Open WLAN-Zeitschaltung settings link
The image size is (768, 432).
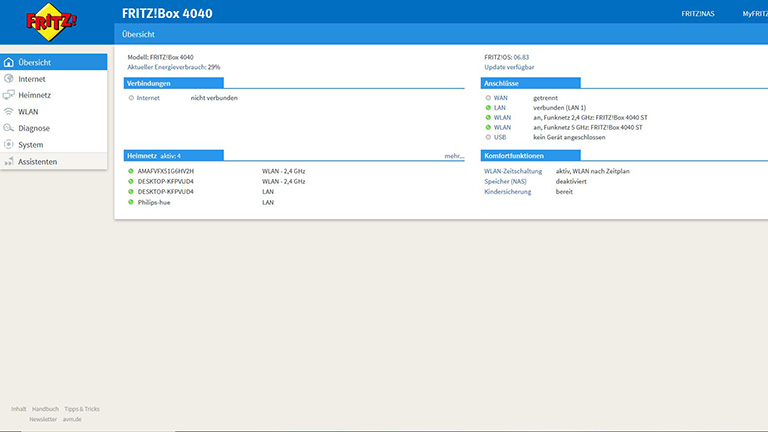coord(512,171)
